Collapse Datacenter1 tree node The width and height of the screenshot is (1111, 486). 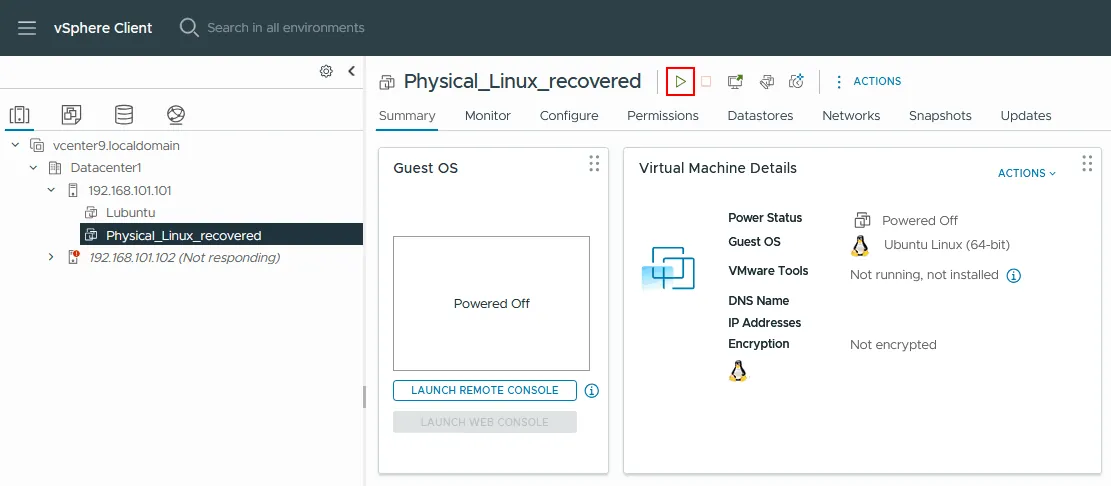click(33, 168)
